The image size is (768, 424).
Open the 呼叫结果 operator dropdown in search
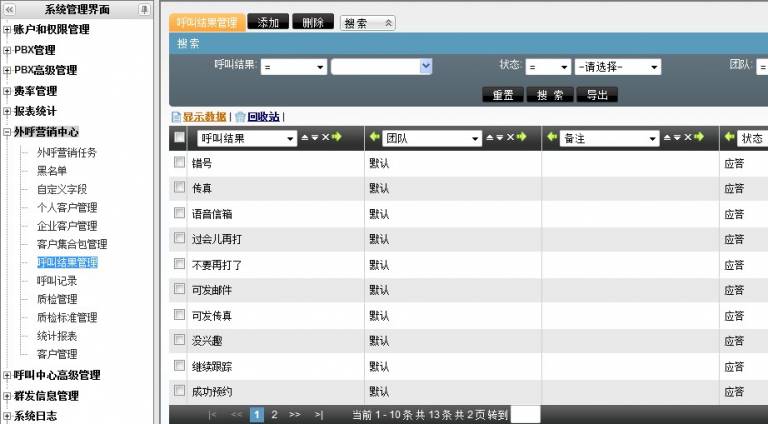[x=294, y=67]
